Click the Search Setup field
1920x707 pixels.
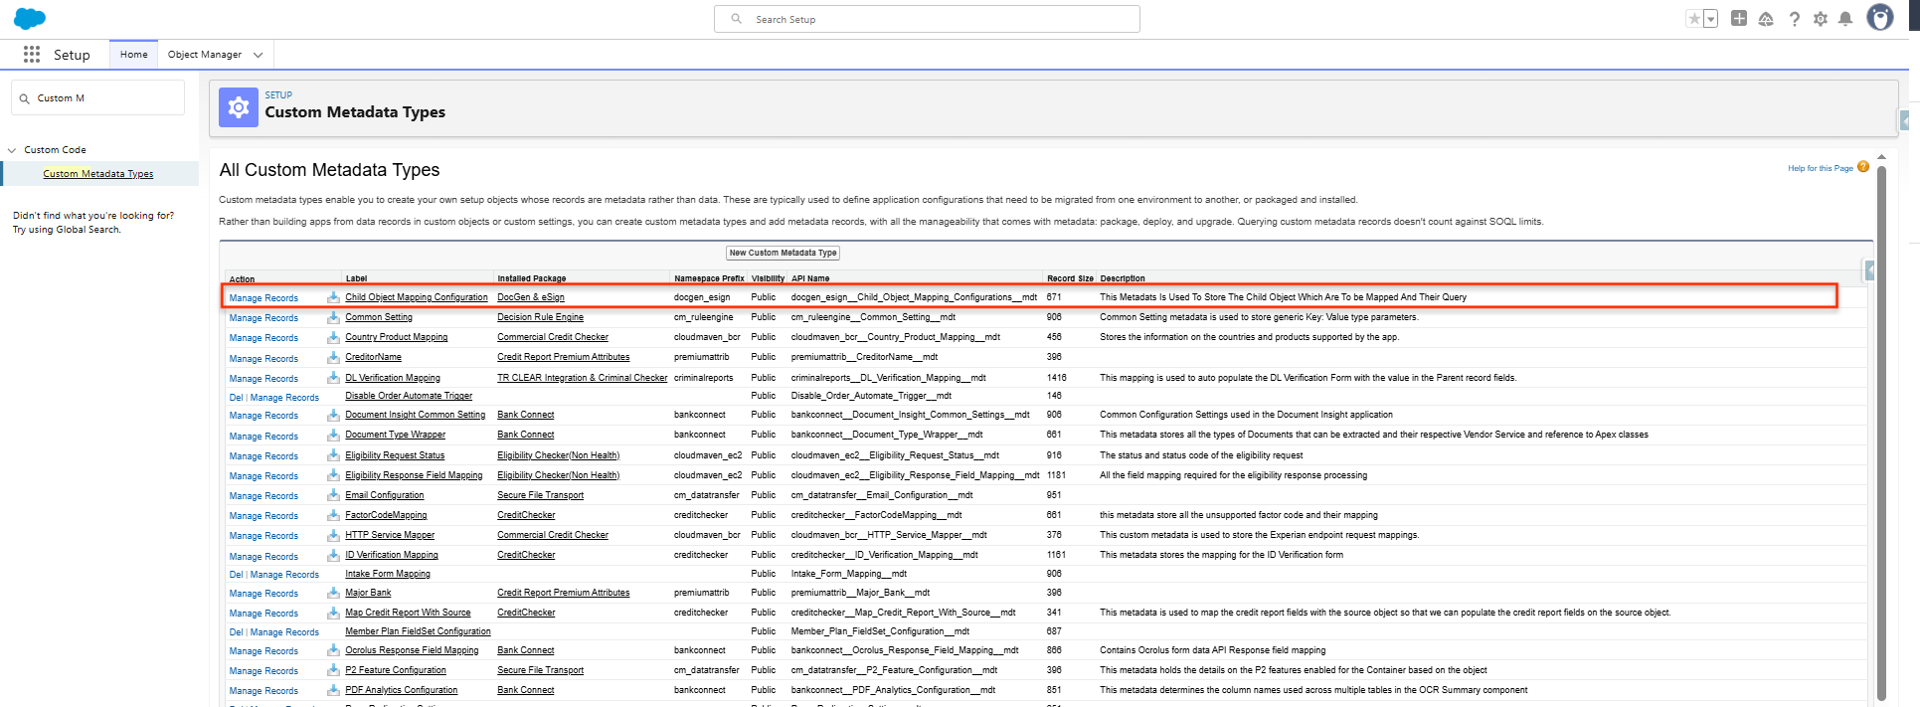[927, 19]
